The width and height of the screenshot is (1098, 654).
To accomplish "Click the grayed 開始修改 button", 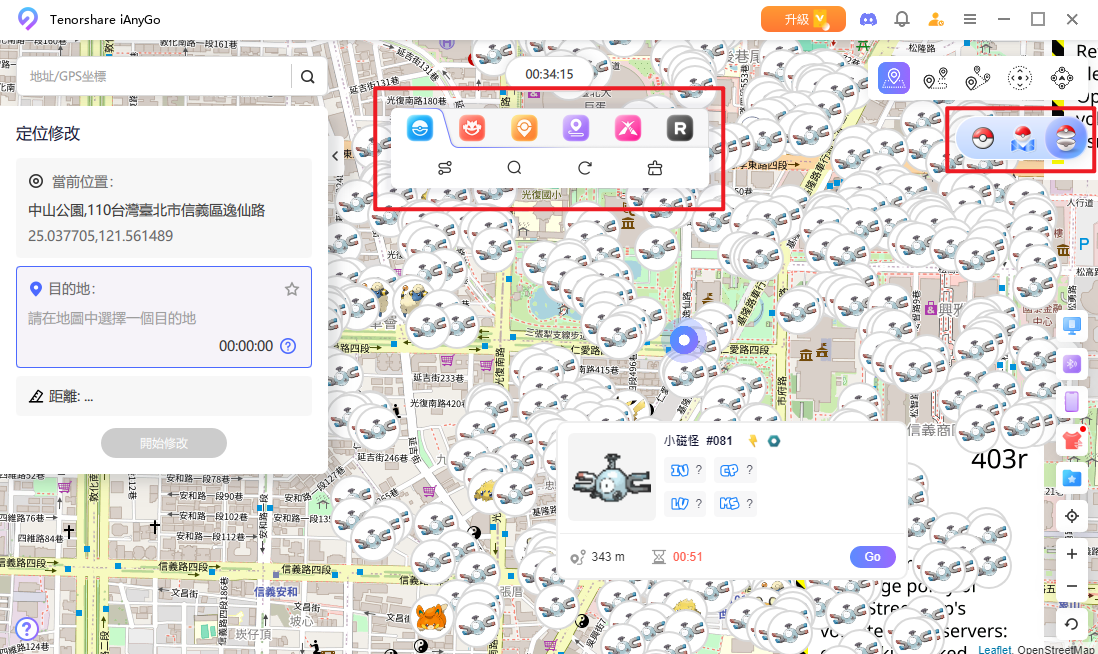I will pyautogui.click(x=164, y=443).
